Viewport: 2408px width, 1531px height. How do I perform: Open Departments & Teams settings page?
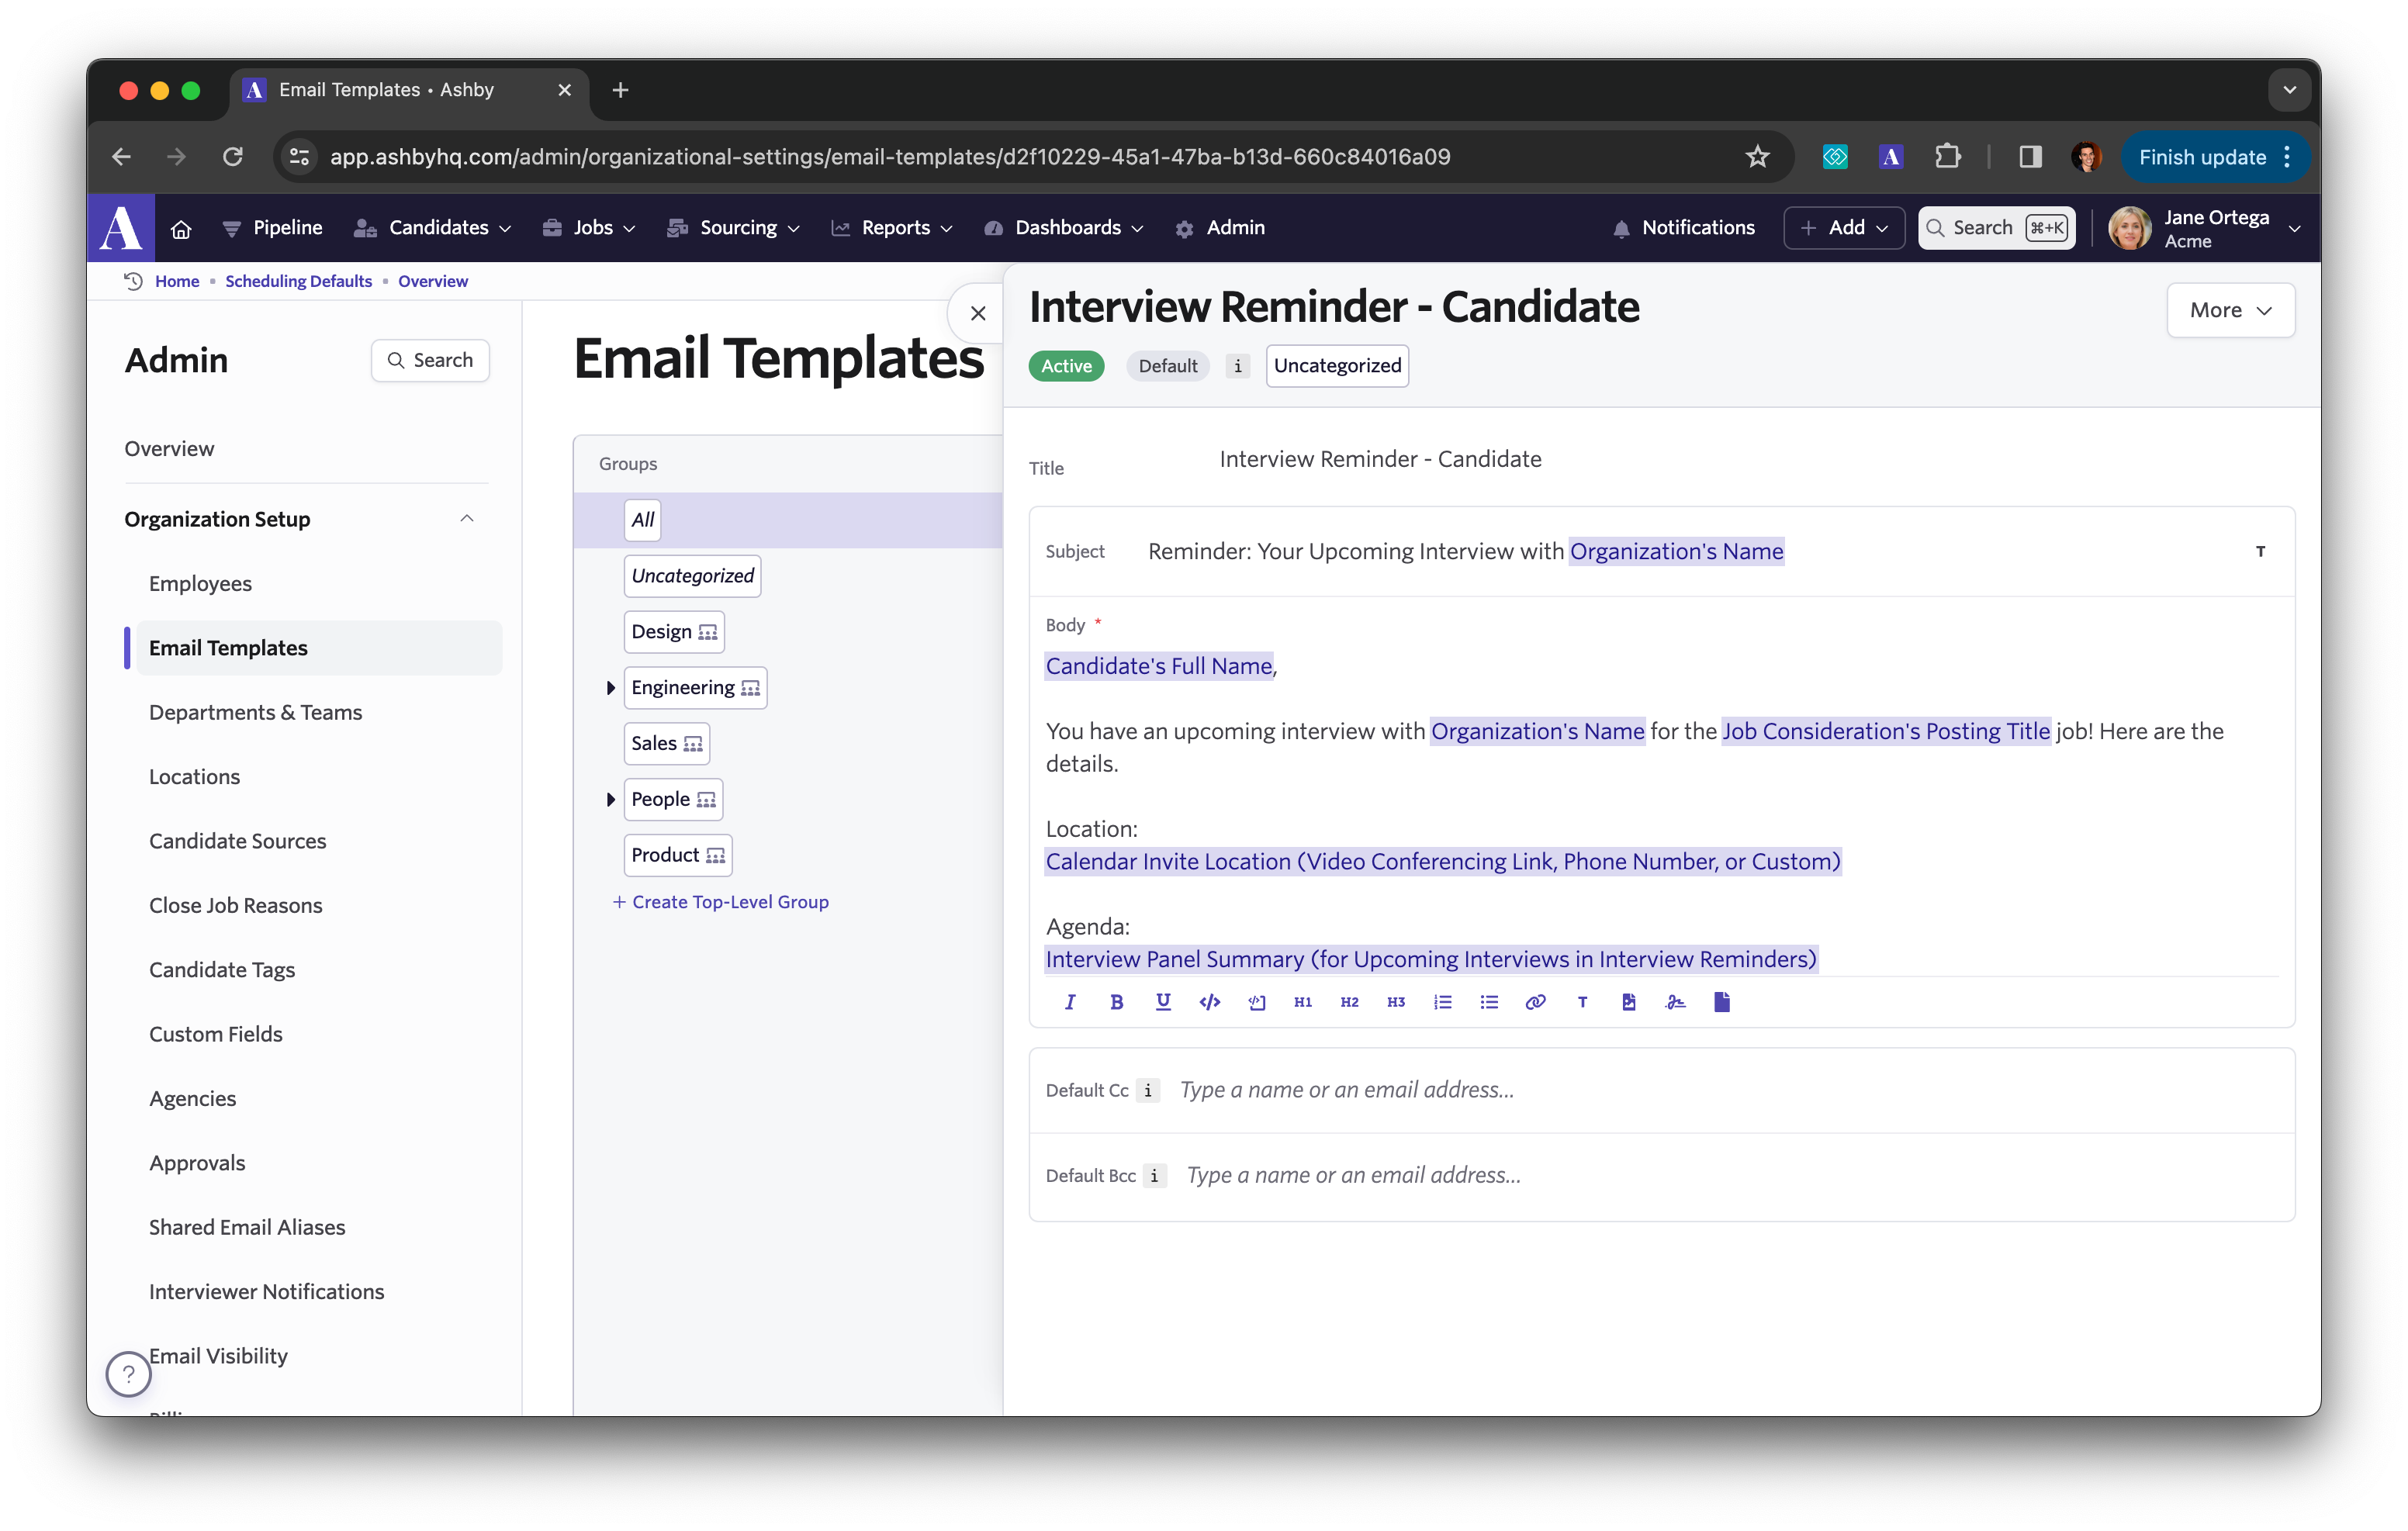point(255,712)
